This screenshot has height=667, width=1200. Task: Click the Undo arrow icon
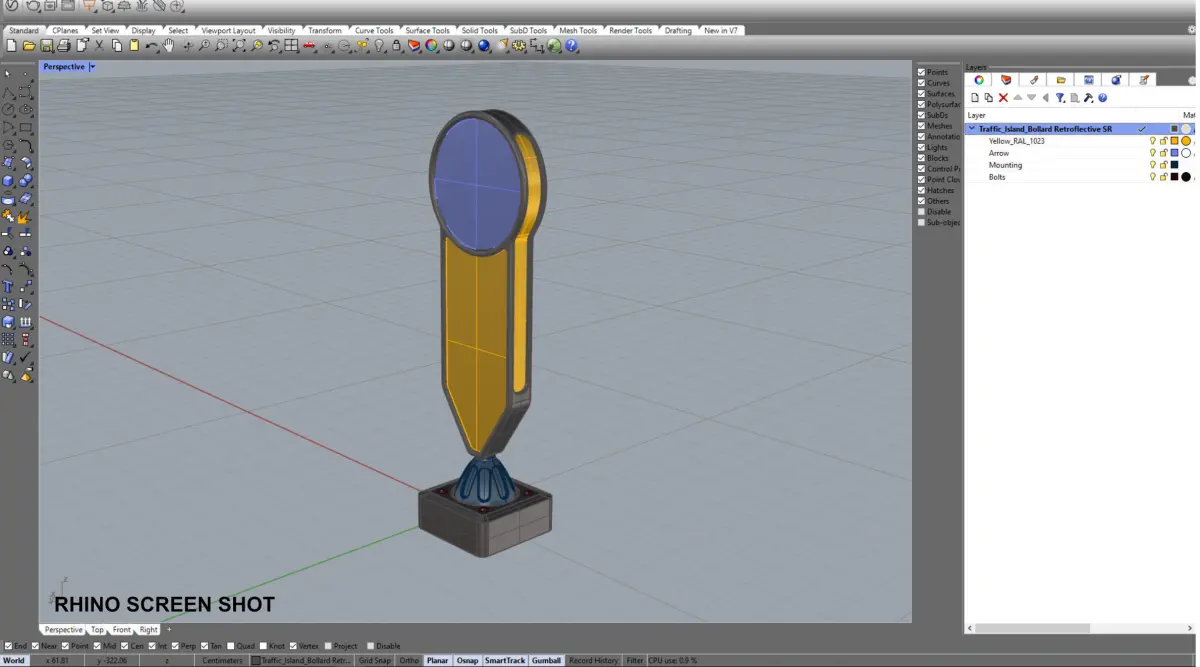pyautogui.click(x=151, y=46)
